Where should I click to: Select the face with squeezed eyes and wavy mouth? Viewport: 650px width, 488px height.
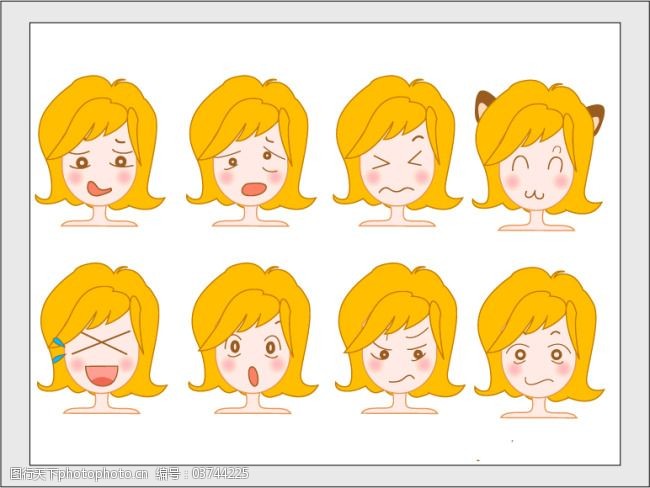pyautogui.click(x=397, y=151)
